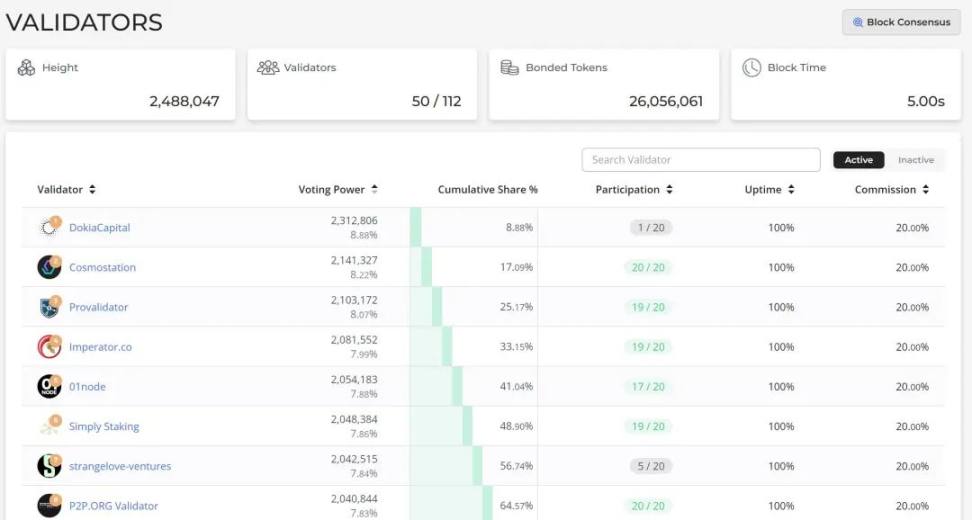Click the Imperator.co validator logo icon
The image size is (972, 520).
coord(49,347)
